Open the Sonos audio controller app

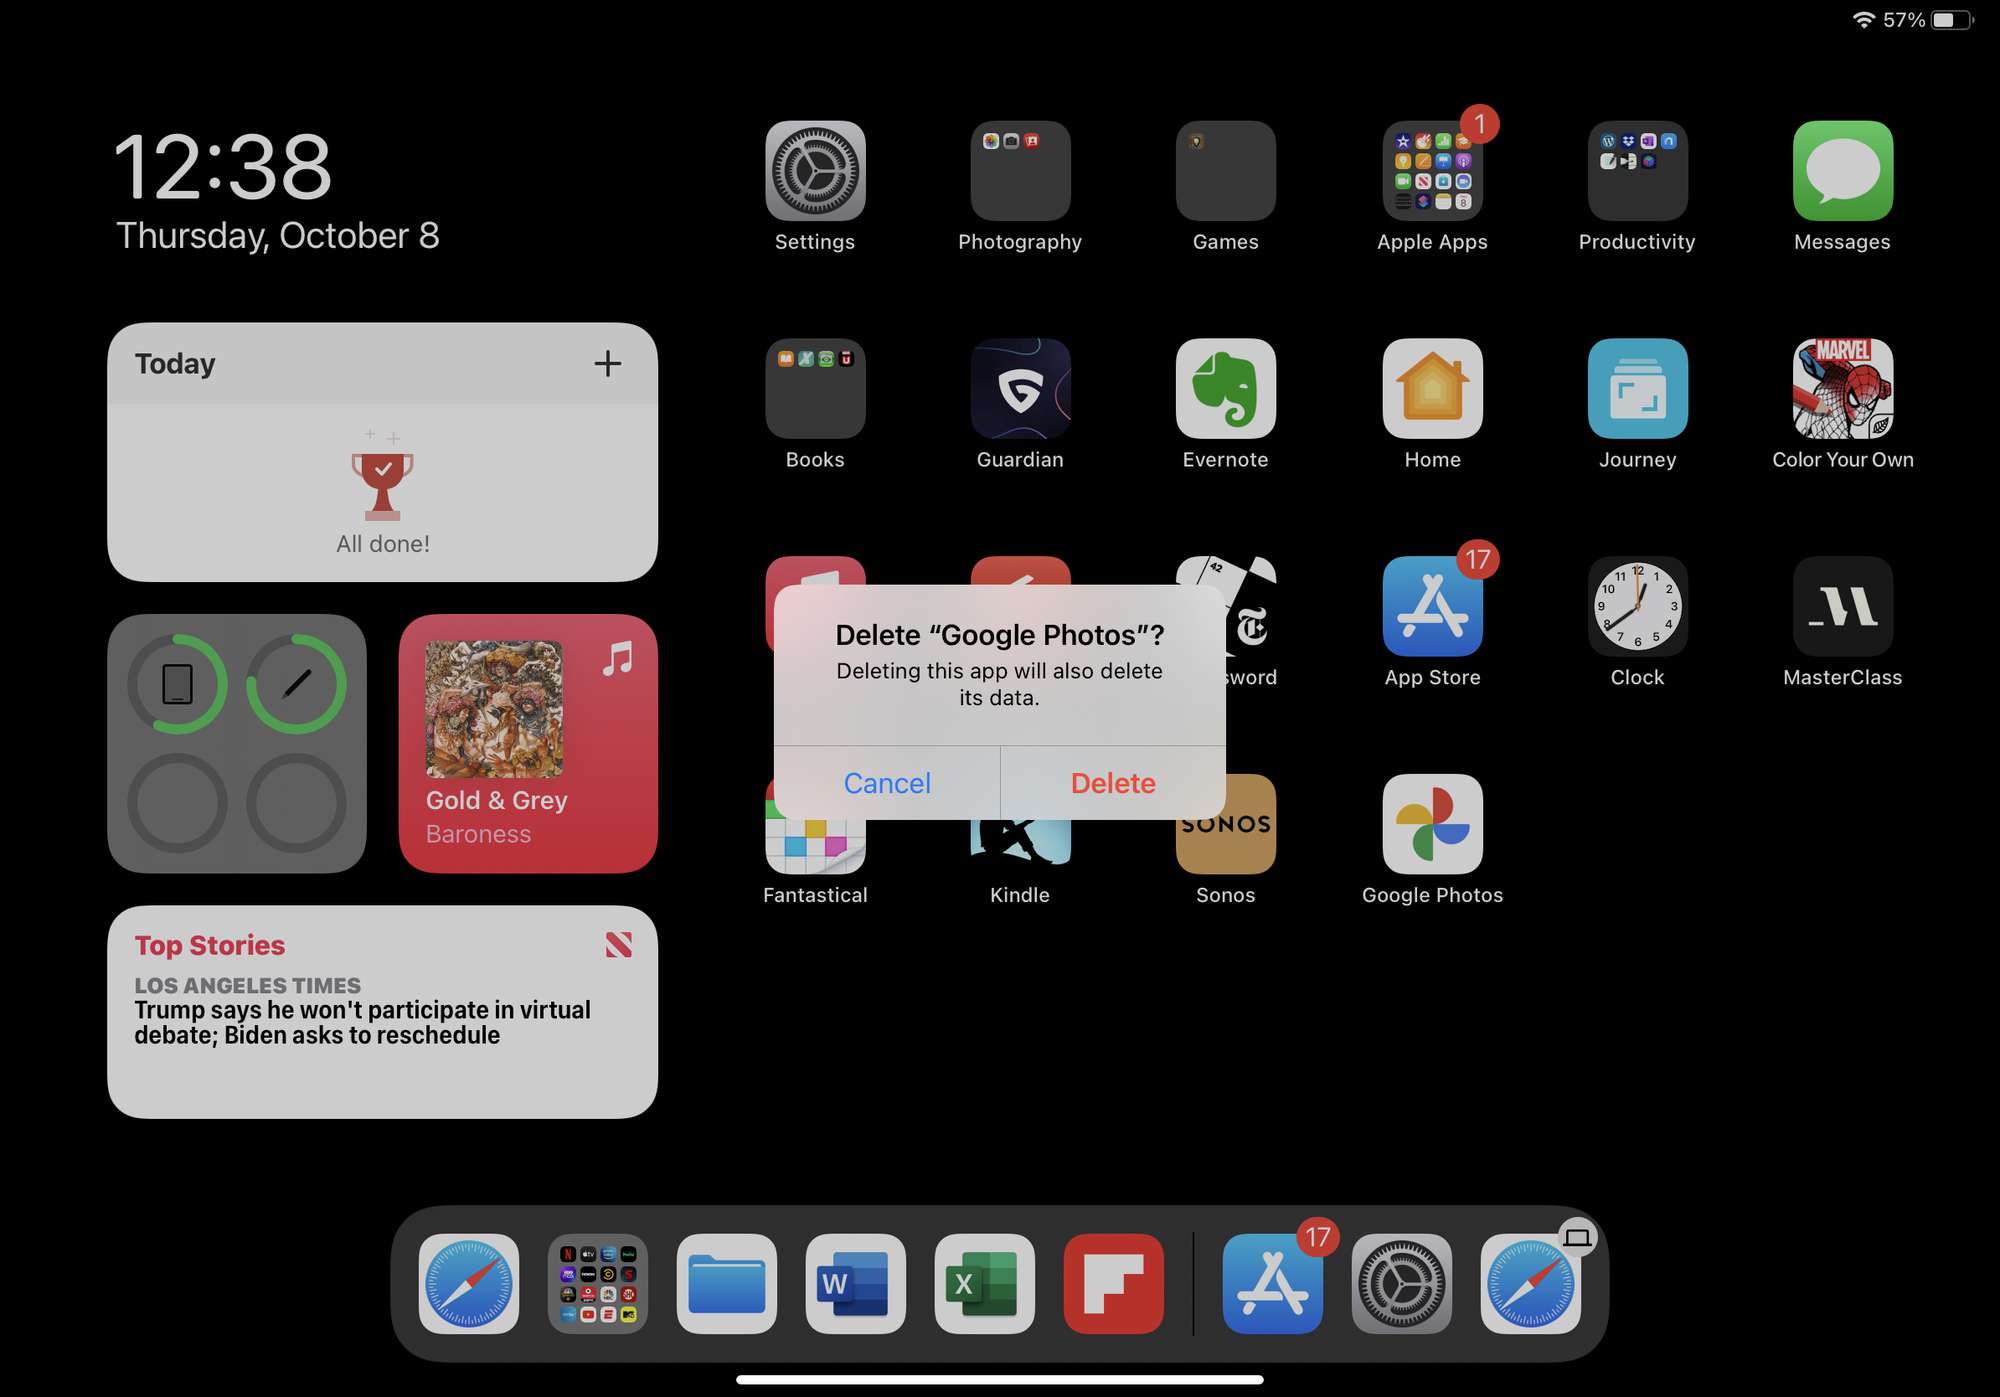(x=1225, y=836)
